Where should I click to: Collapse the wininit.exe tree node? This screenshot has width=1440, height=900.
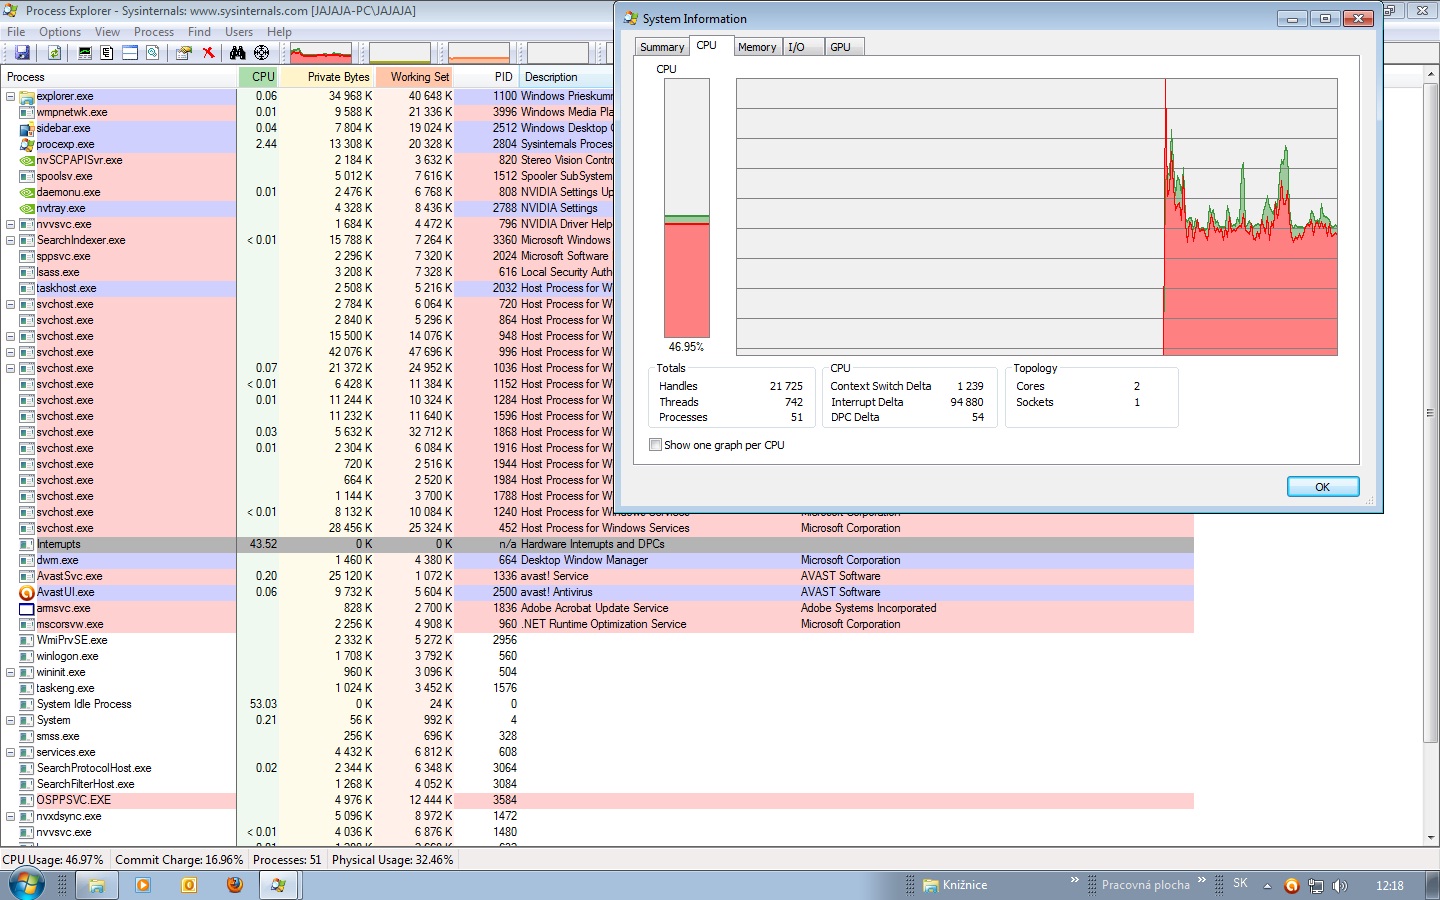[x=10, y=672]
